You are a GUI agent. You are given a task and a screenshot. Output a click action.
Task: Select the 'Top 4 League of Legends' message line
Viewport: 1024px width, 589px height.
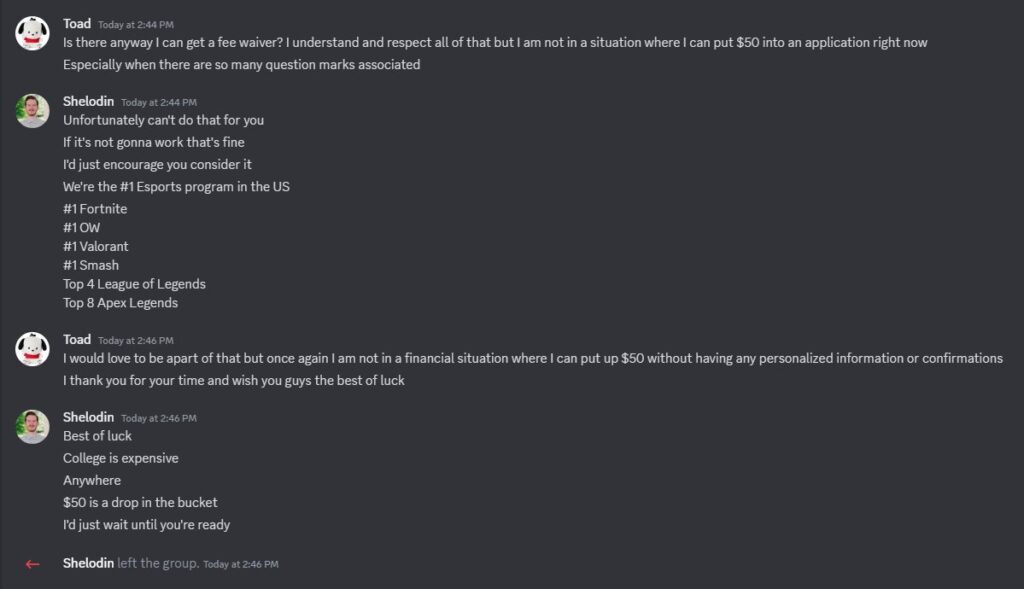[x=134, y=284]
